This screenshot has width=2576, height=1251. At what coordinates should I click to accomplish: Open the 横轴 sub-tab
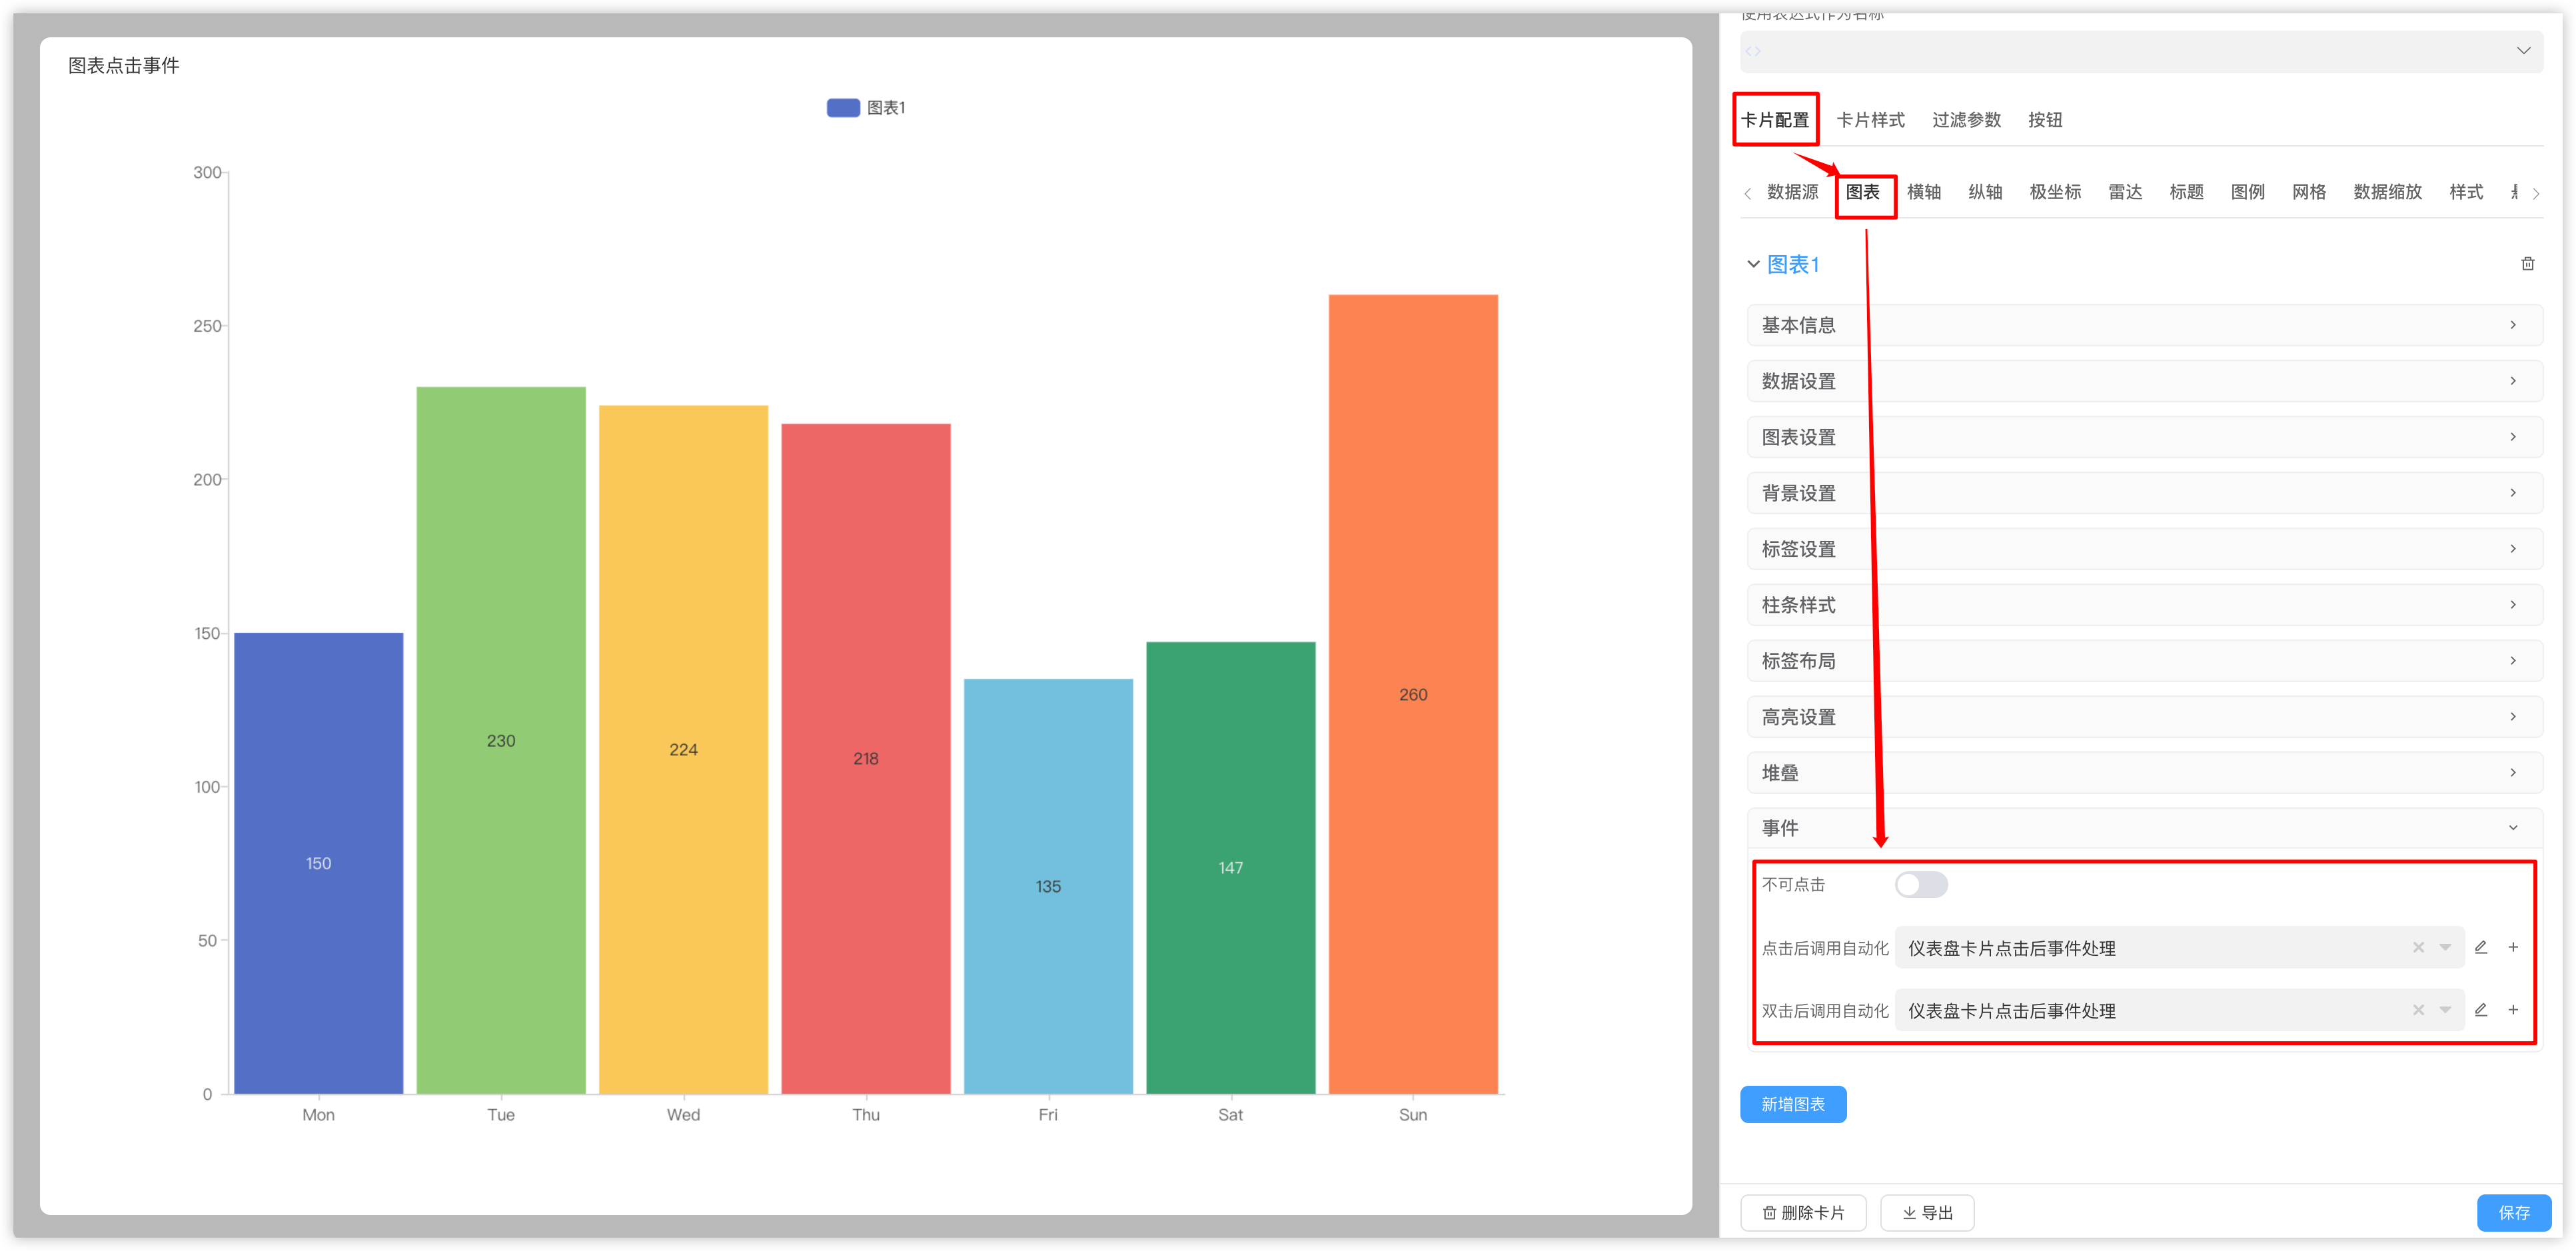(x=1923, y=192)
